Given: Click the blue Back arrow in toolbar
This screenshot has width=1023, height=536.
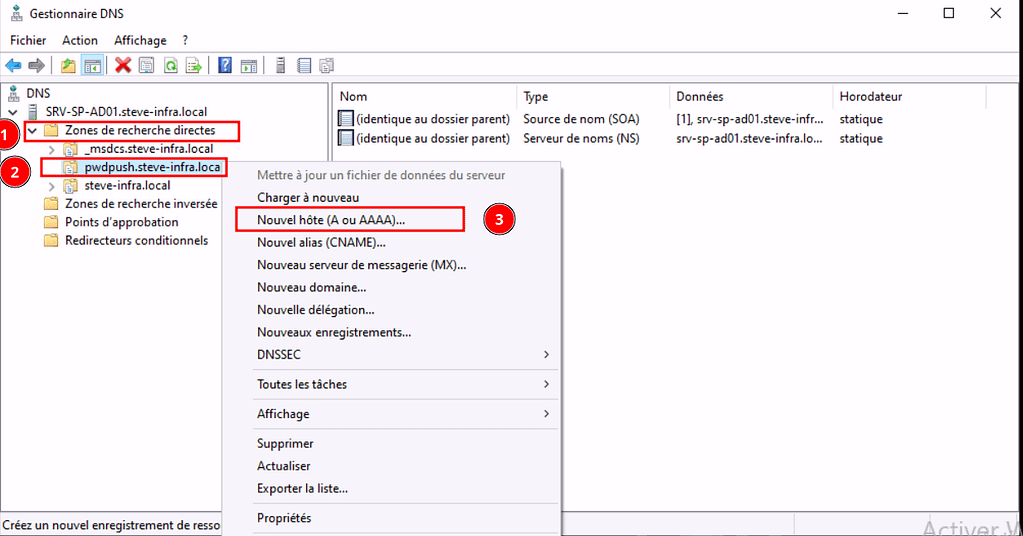Looking at the screenshot, I should 13,66.
